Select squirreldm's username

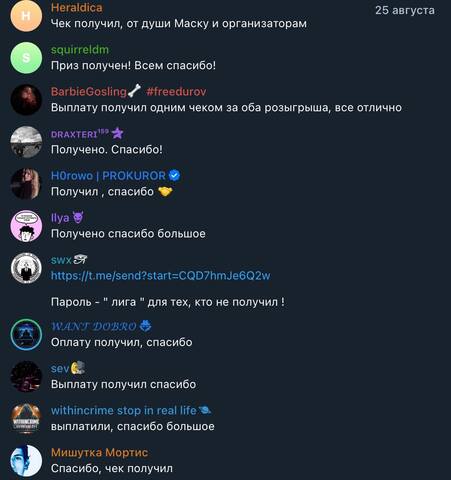pyautogui.click(x=80, y=50)
